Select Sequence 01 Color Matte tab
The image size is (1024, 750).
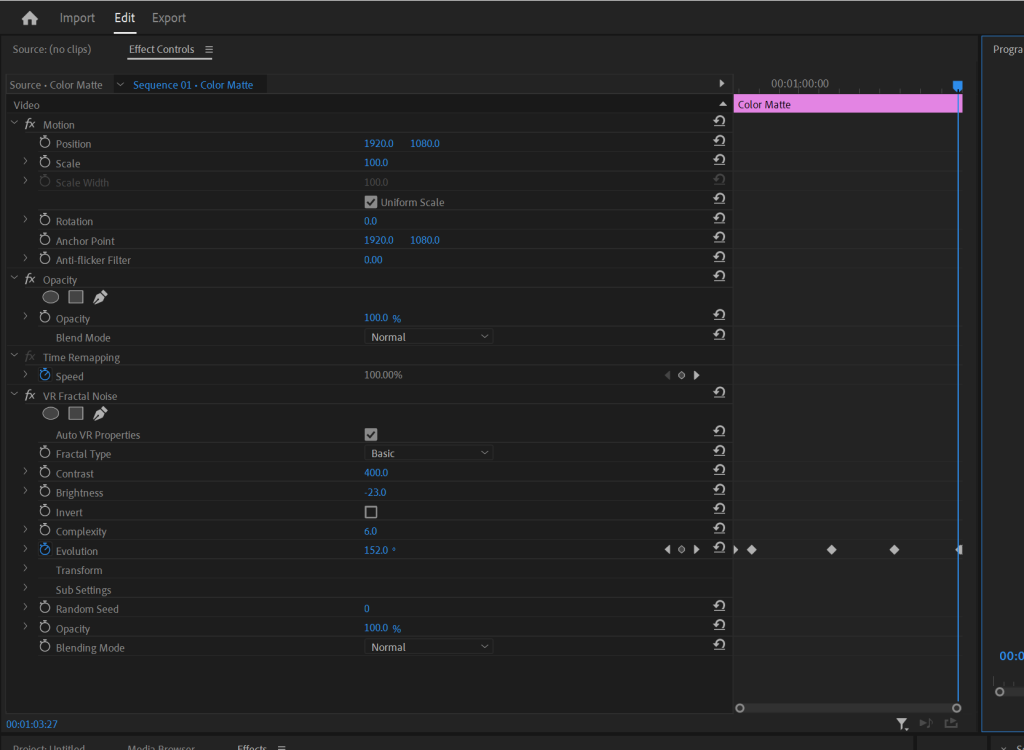(x=193, y=85)
